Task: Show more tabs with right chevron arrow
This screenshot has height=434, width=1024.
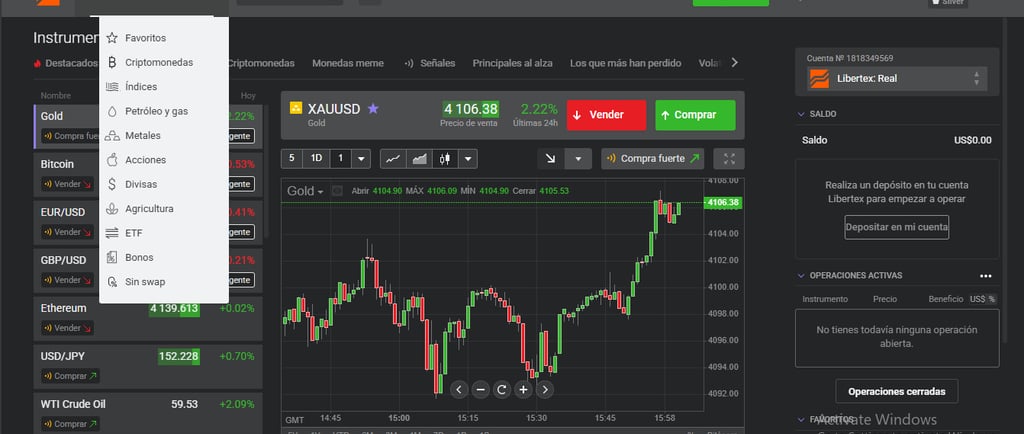Action: (x=735, y=63)
